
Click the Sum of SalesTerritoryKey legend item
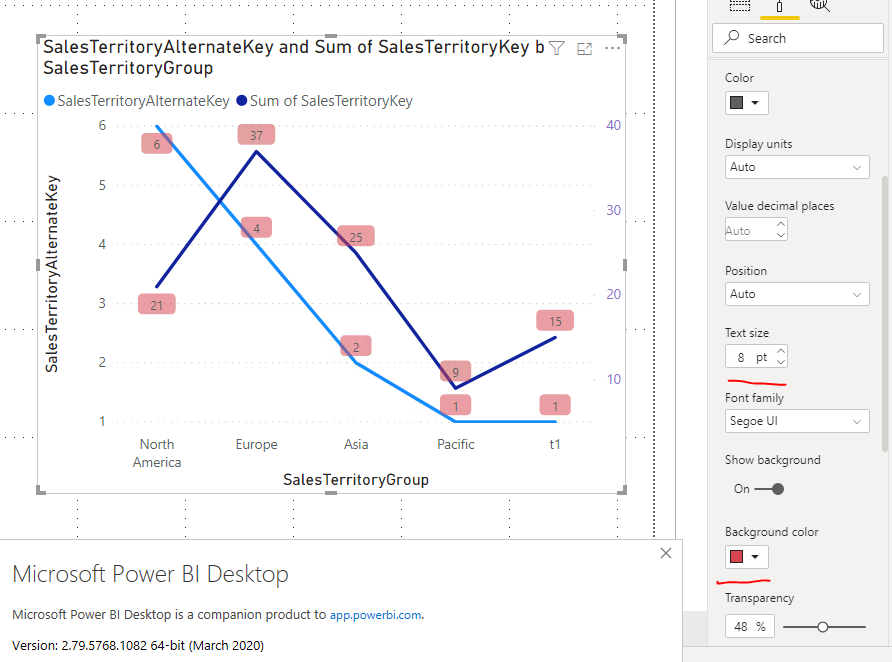tap(324, 101)
